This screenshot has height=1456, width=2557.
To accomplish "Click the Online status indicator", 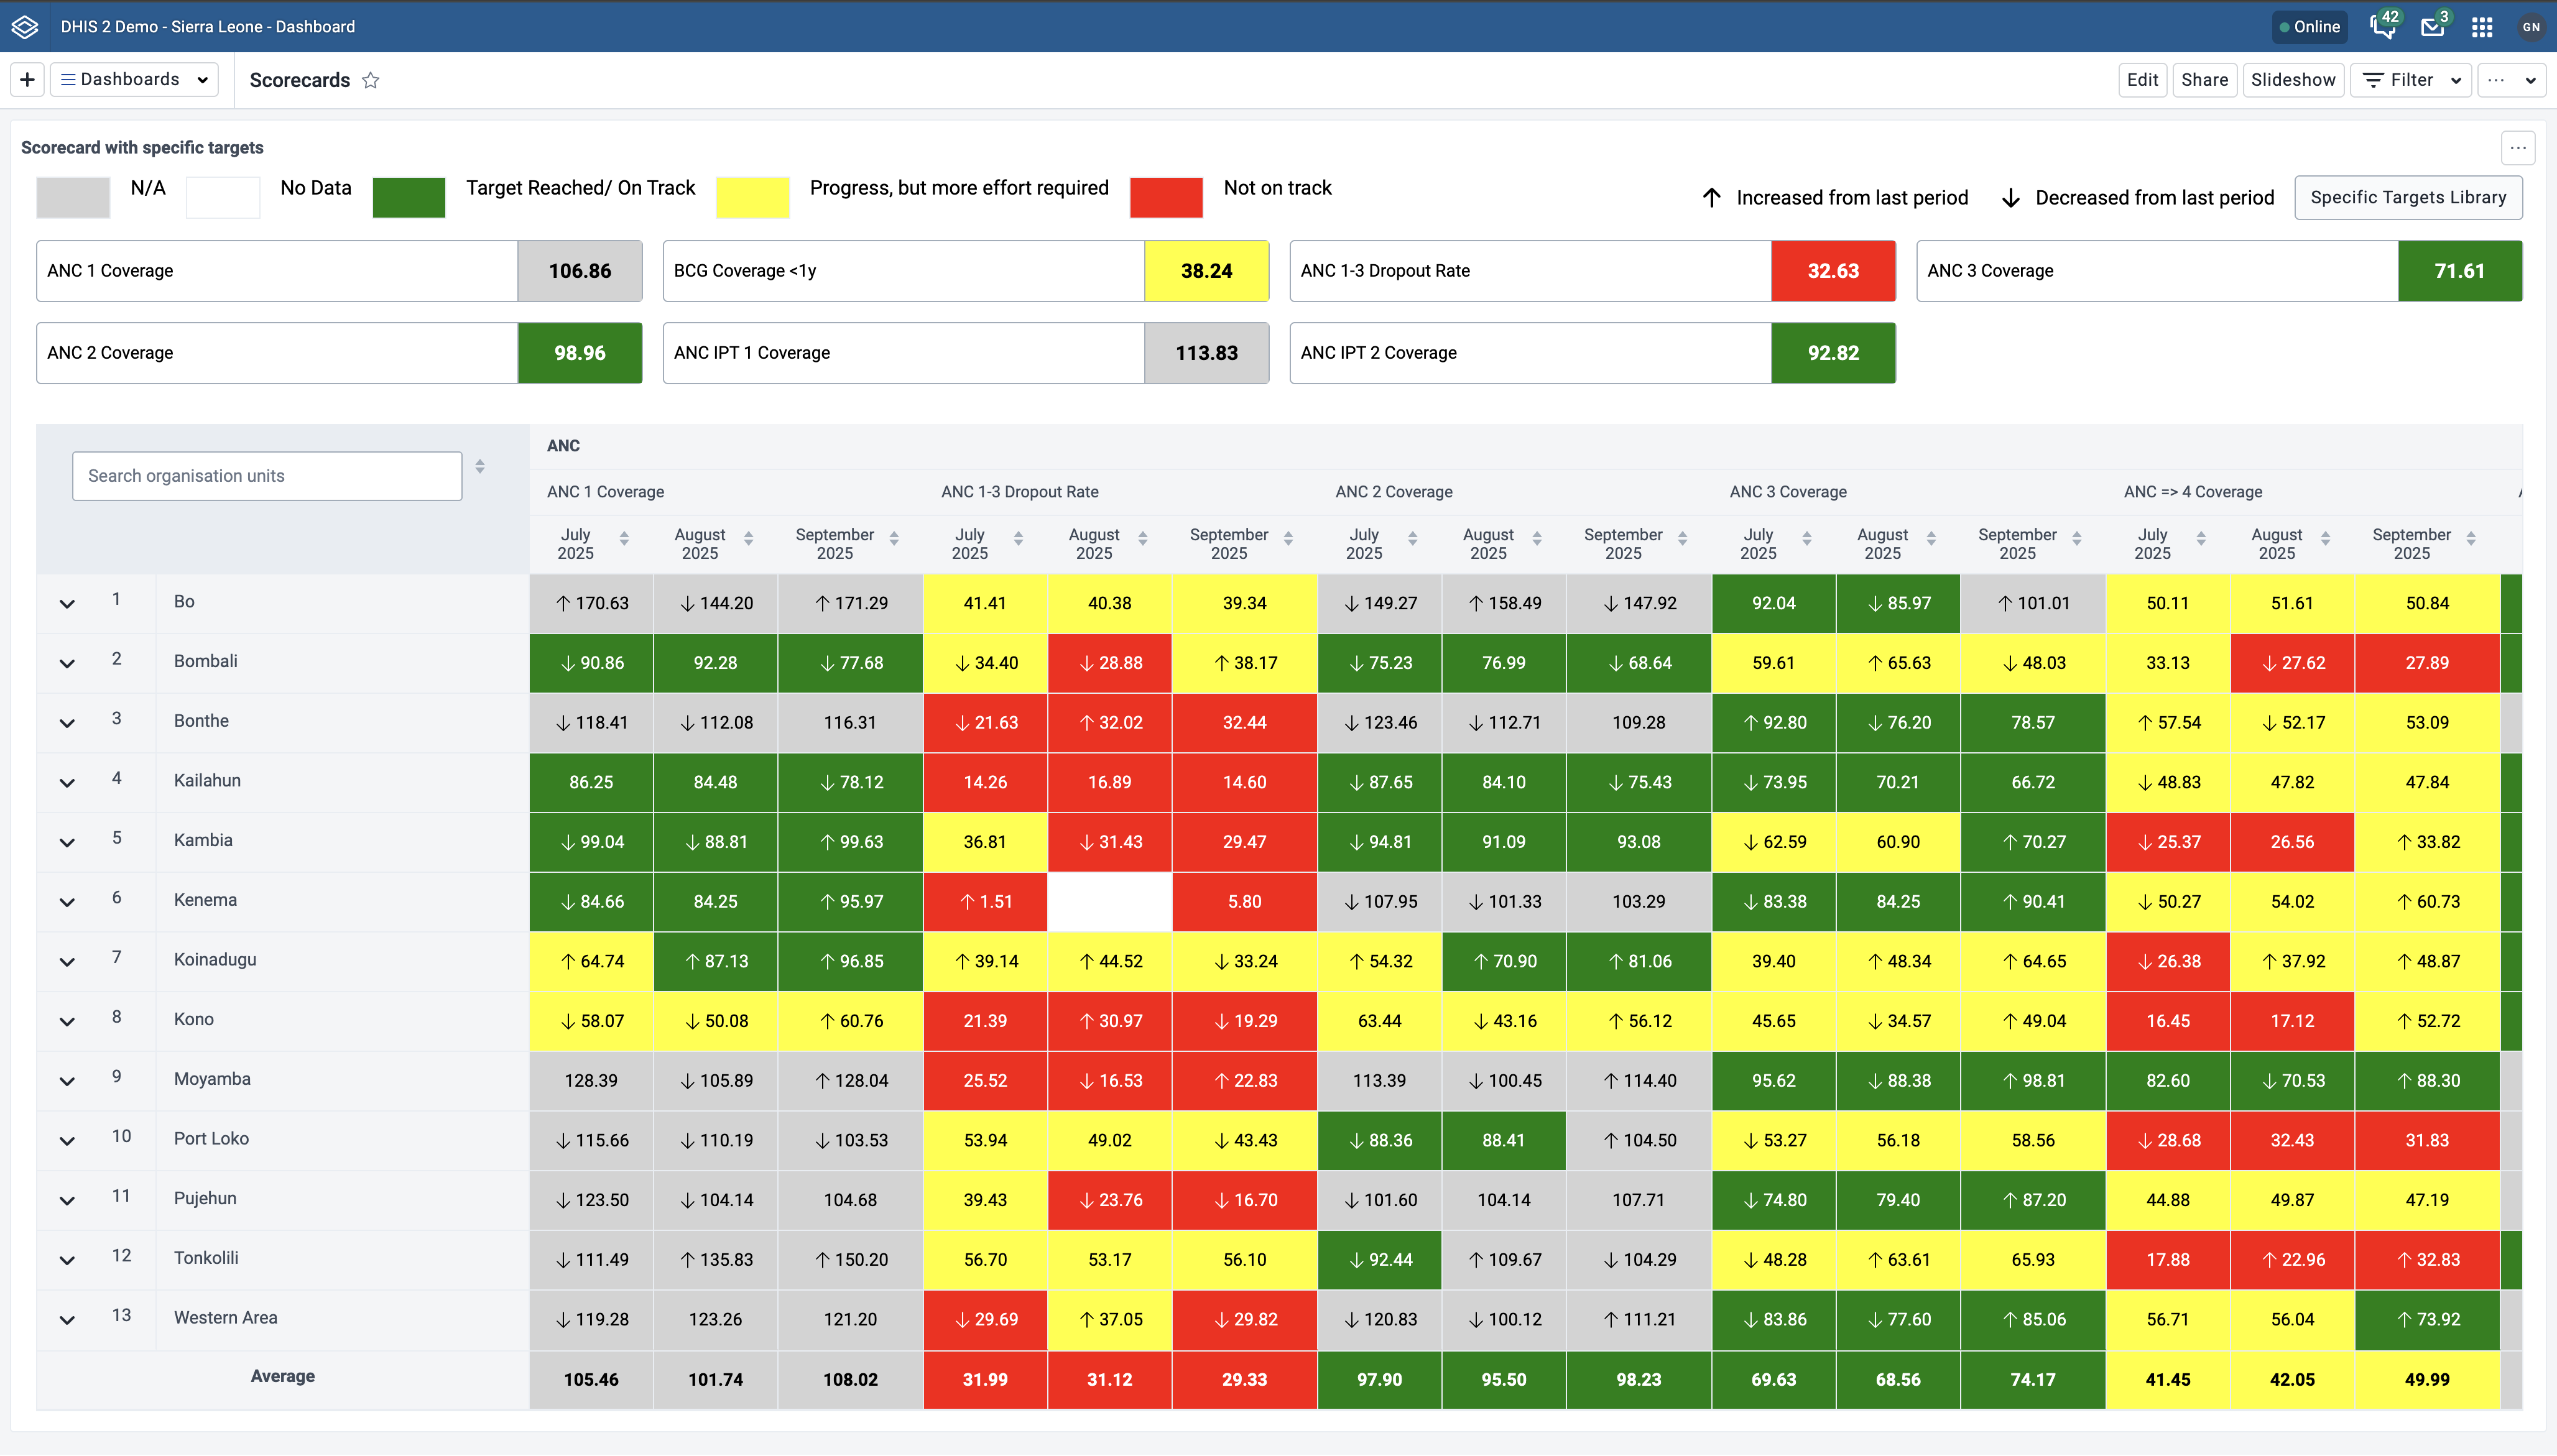I will point(2309,27).
